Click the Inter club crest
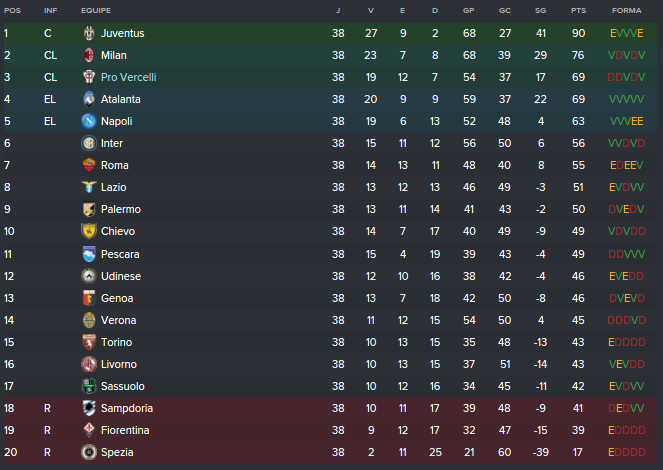This screenshot has width=663, height=470. 89,143
